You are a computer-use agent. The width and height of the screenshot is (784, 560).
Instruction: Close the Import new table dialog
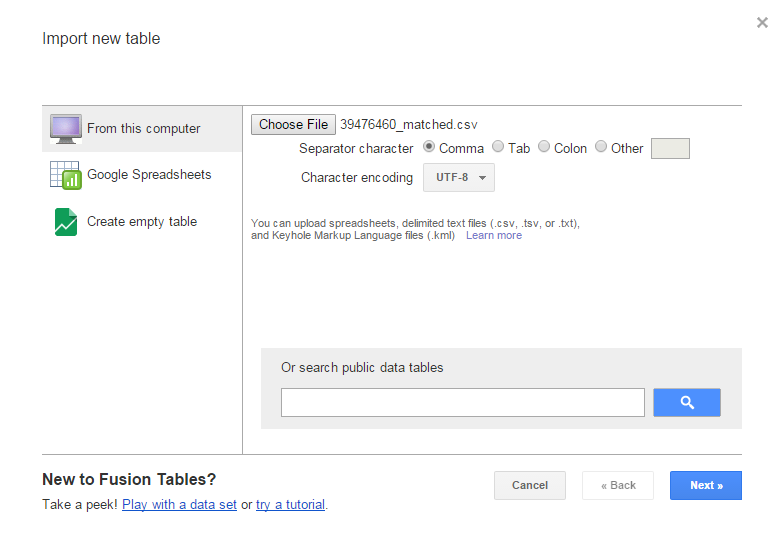(762, 22)
